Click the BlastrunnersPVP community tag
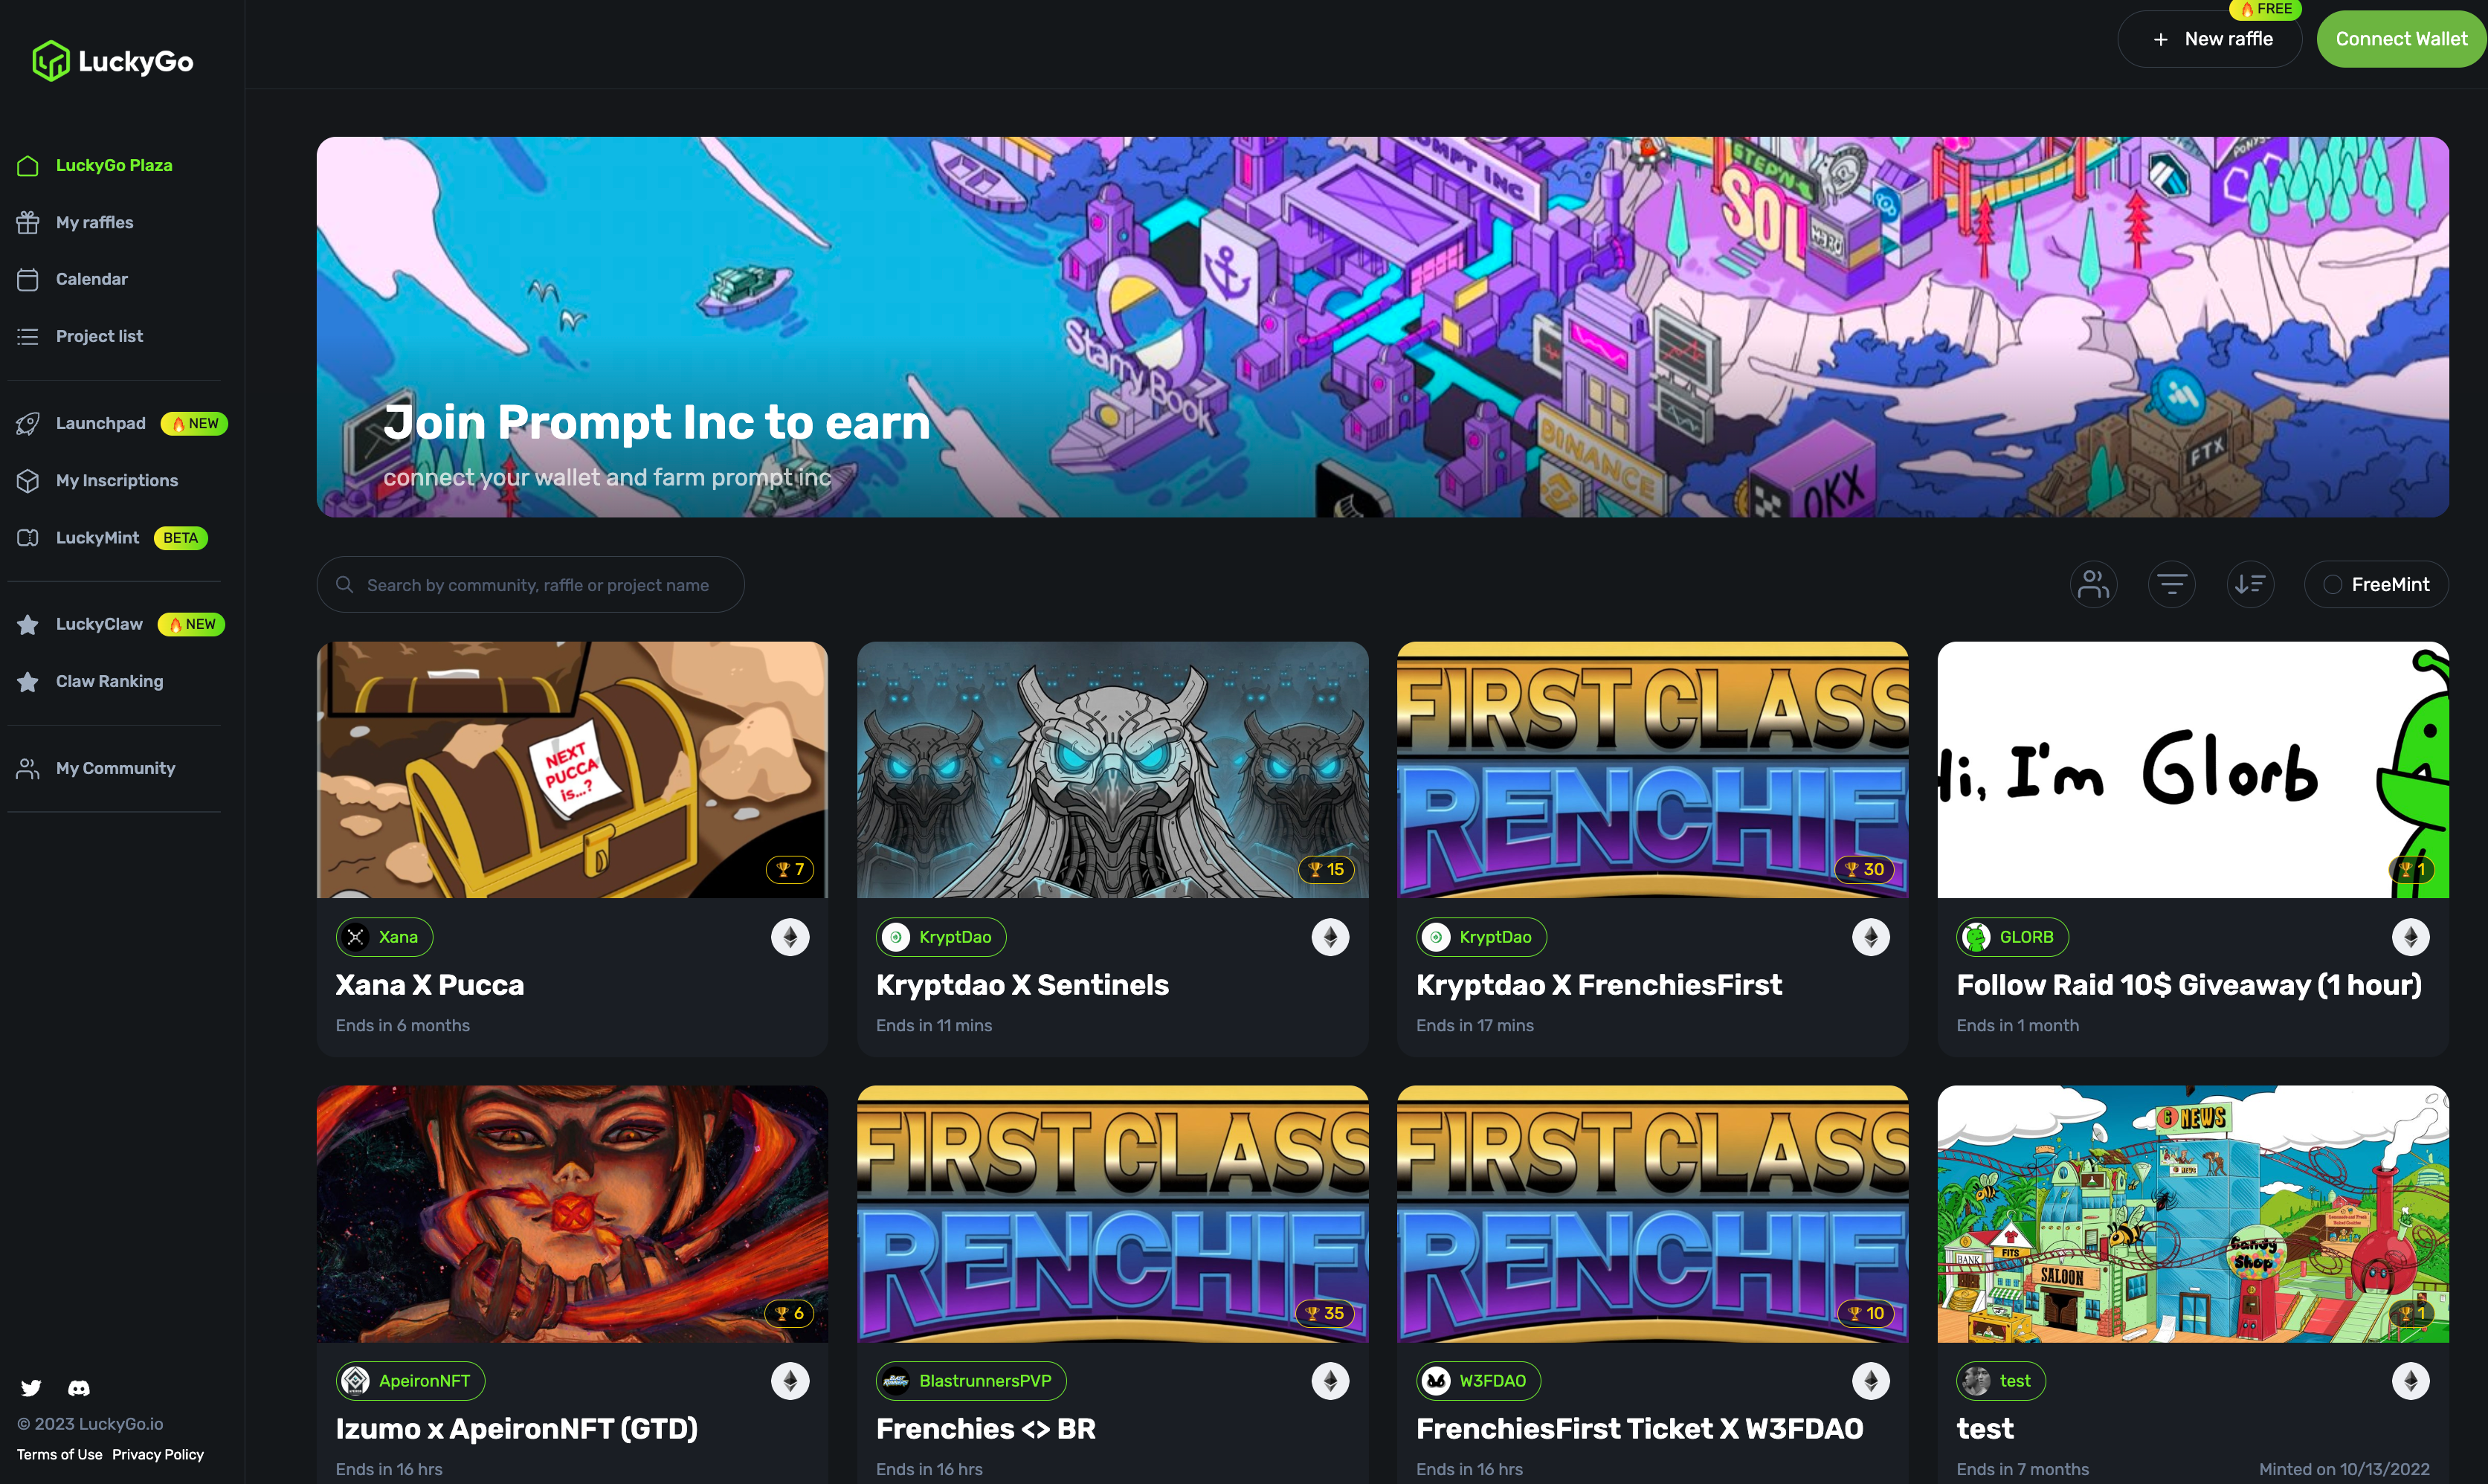Viewport: 2488px width, 1484px height. click(971, 1381)
